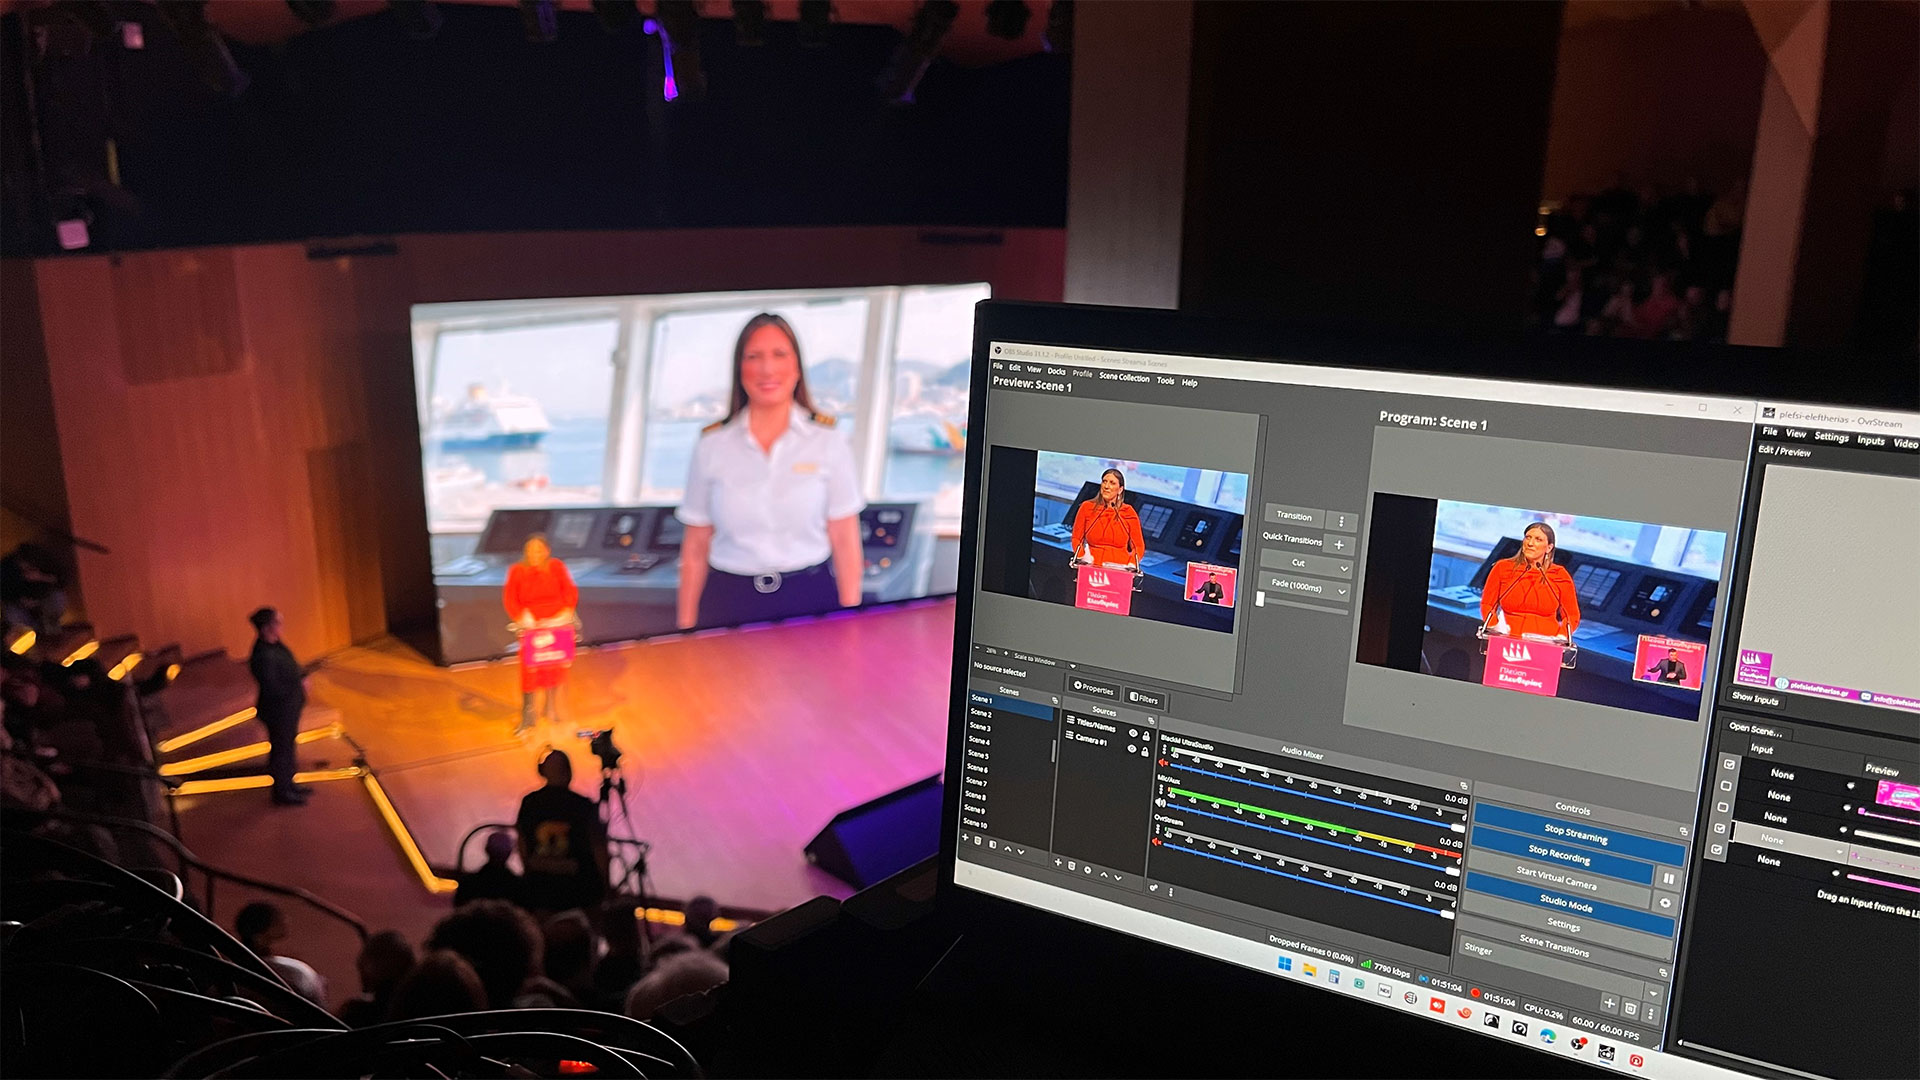Click the remove source trash icon

point(1072,865)
